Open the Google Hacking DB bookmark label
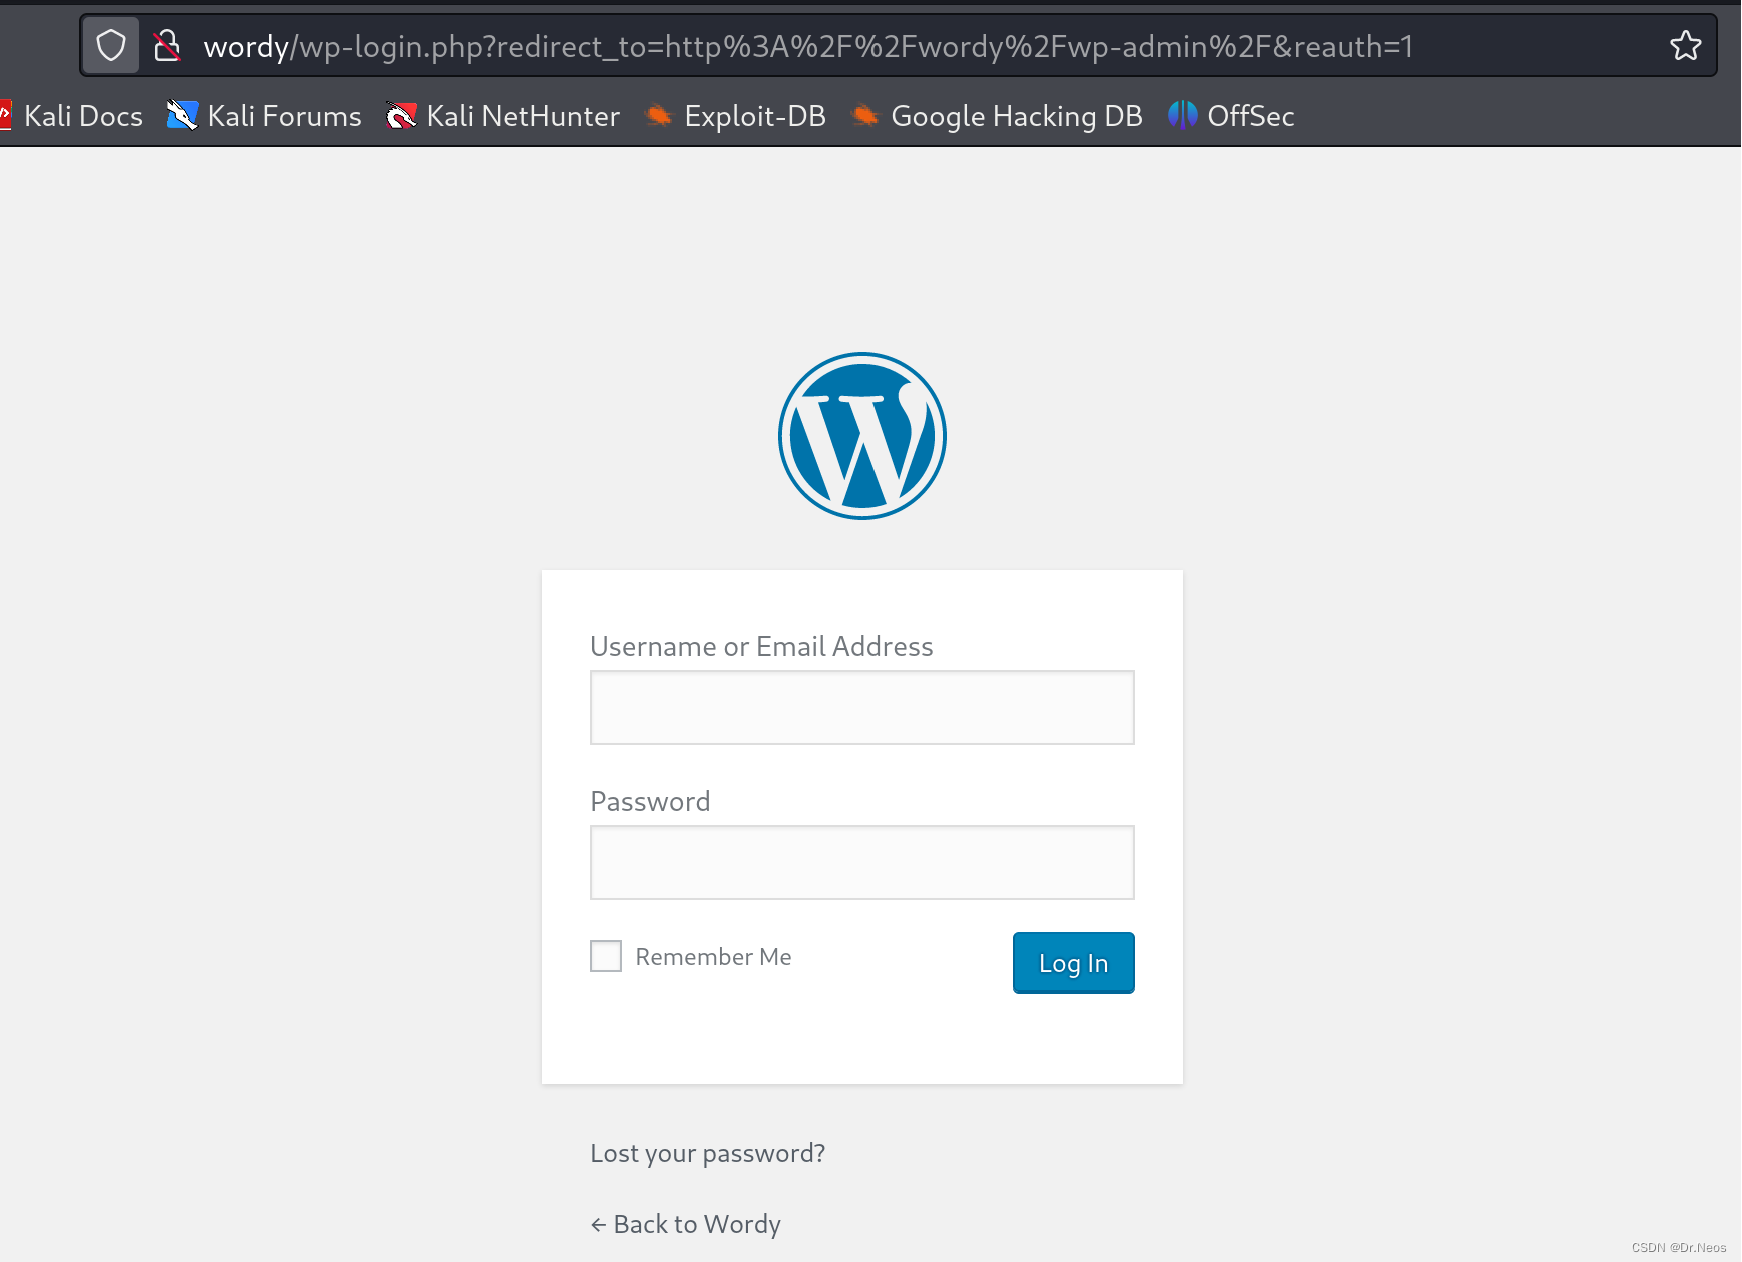1742x1262 pixels. 1017,116
